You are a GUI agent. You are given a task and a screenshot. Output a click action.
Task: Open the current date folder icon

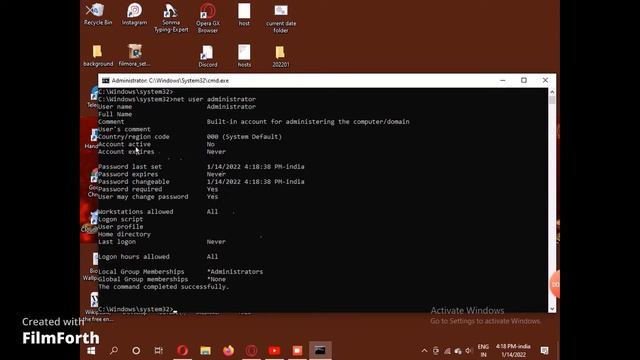281,18
